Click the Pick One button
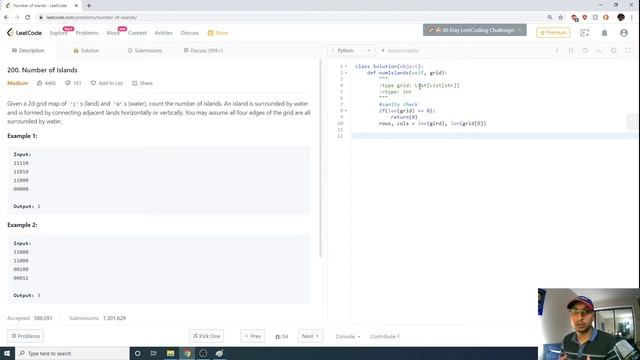This screenshot has height=360, width=640. coord(207,336)
